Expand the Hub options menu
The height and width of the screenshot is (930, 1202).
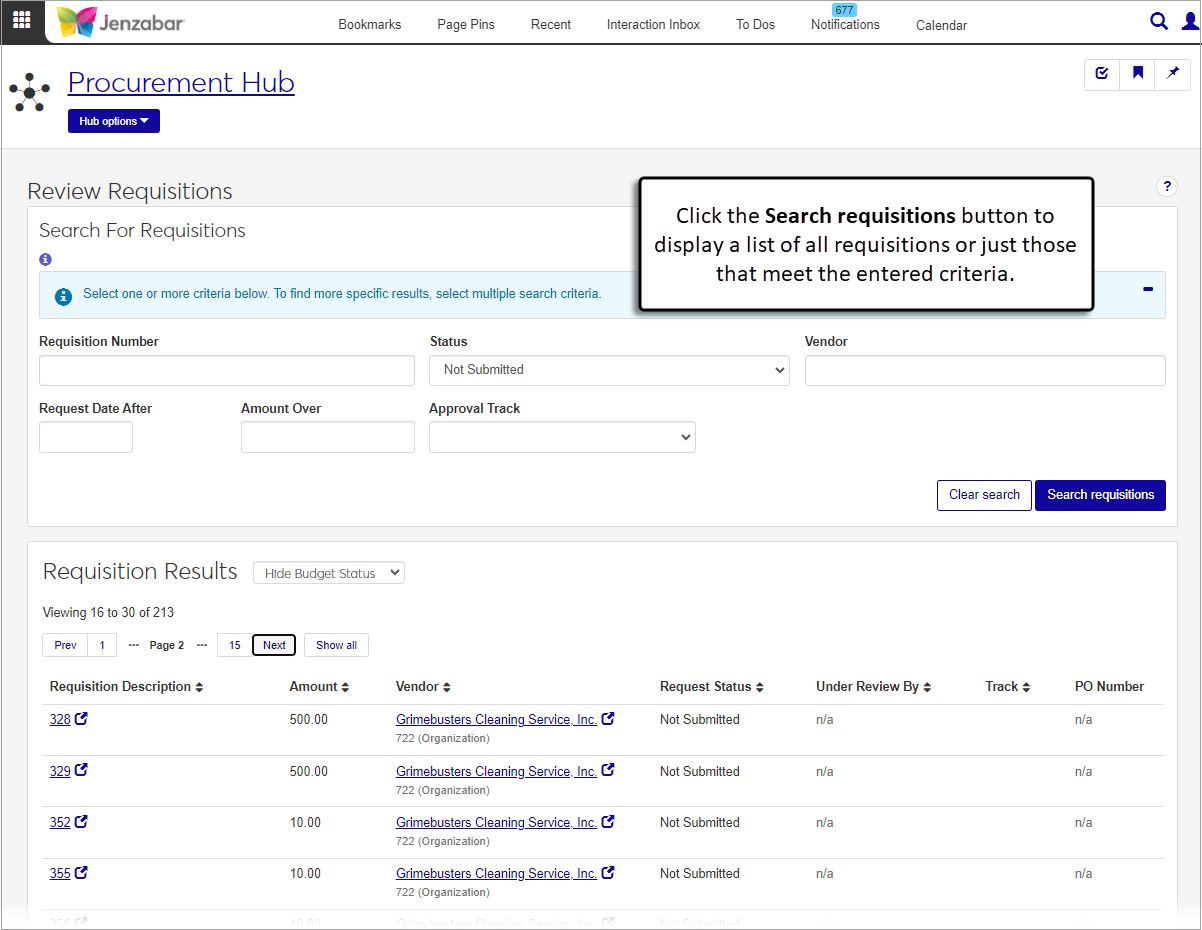pos(114,121)
